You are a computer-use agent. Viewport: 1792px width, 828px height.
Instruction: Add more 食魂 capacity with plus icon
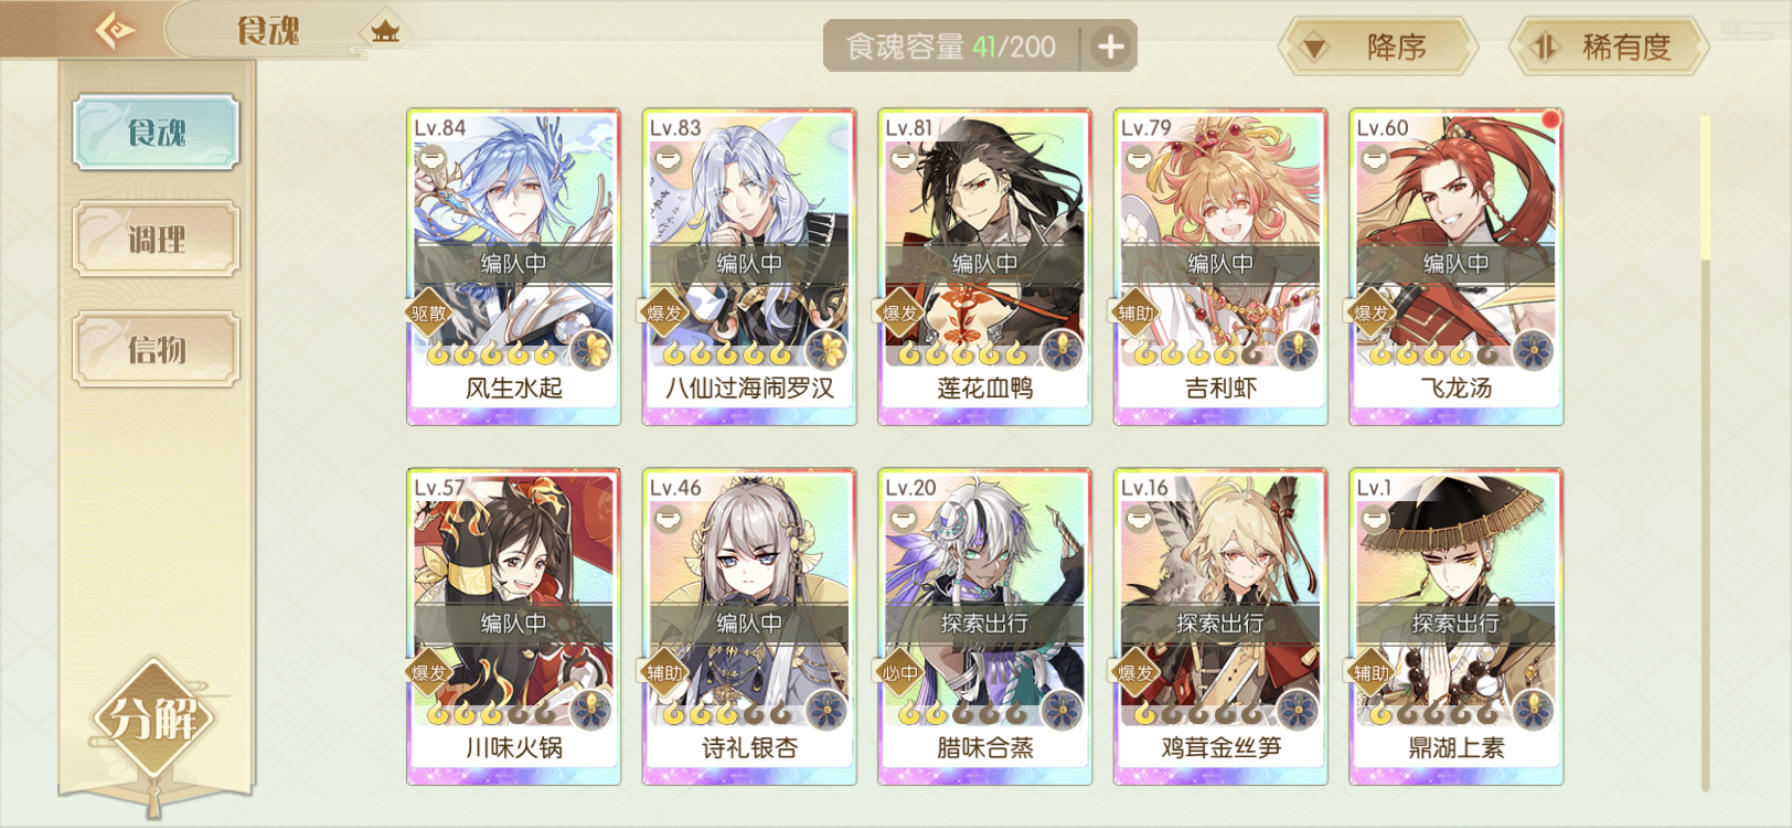(1110, 46)
